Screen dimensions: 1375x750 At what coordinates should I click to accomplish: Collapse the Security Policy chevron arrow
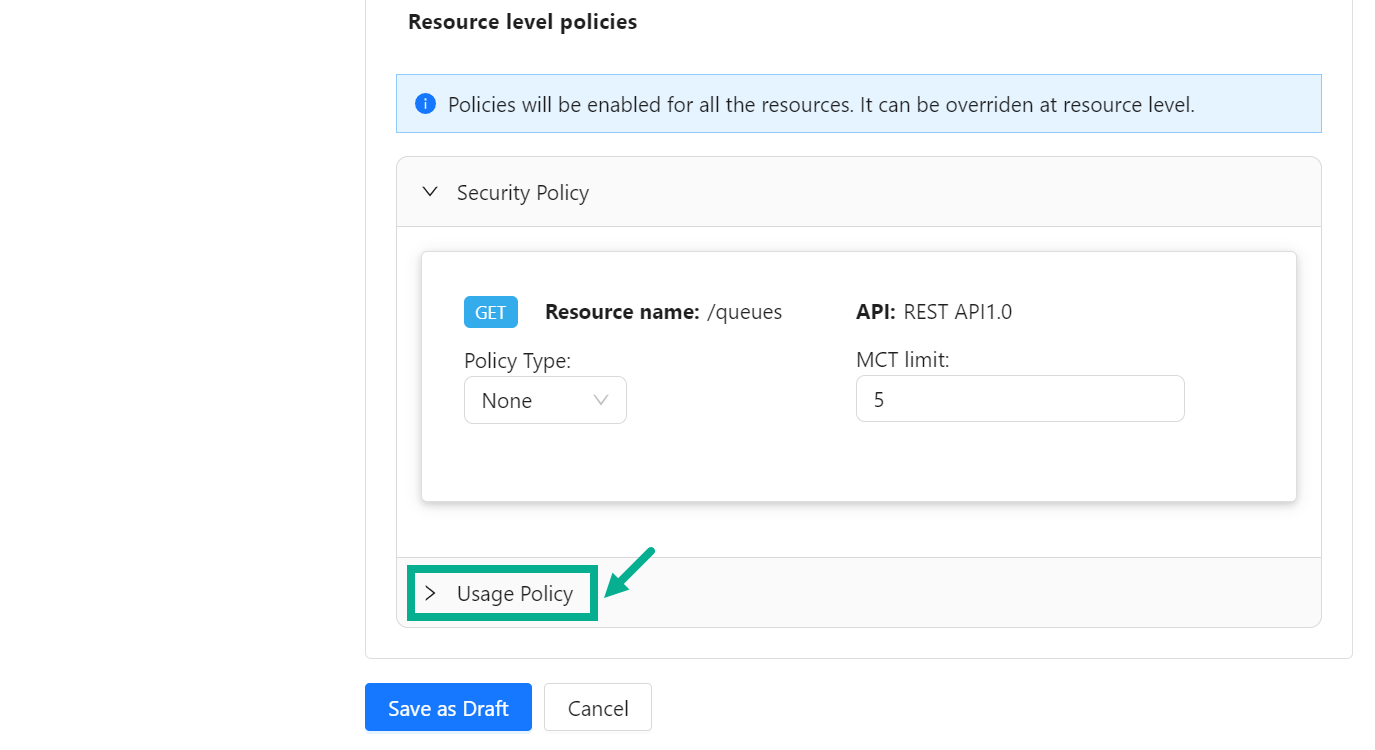(x=430, y=192)
